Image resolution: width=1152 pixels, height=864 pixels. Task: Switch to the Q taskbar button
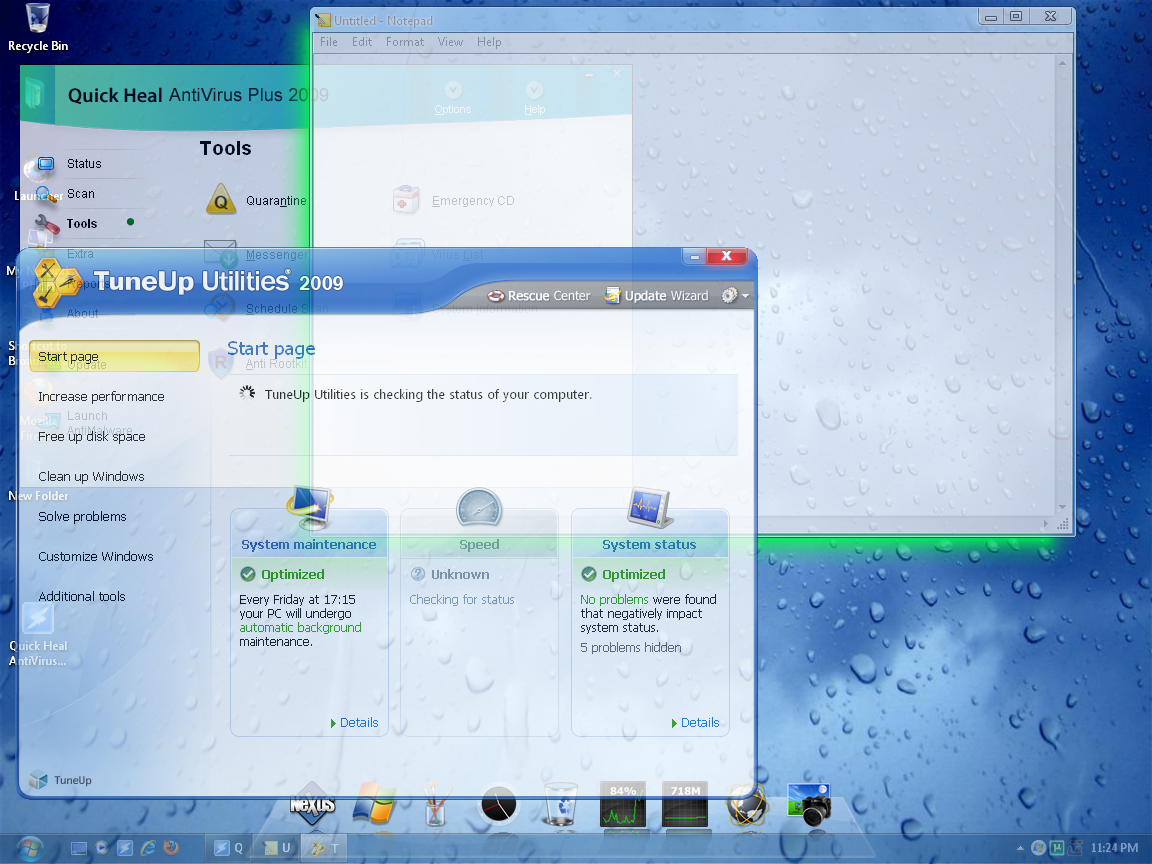pyautogui.click(x=228, y=848)
